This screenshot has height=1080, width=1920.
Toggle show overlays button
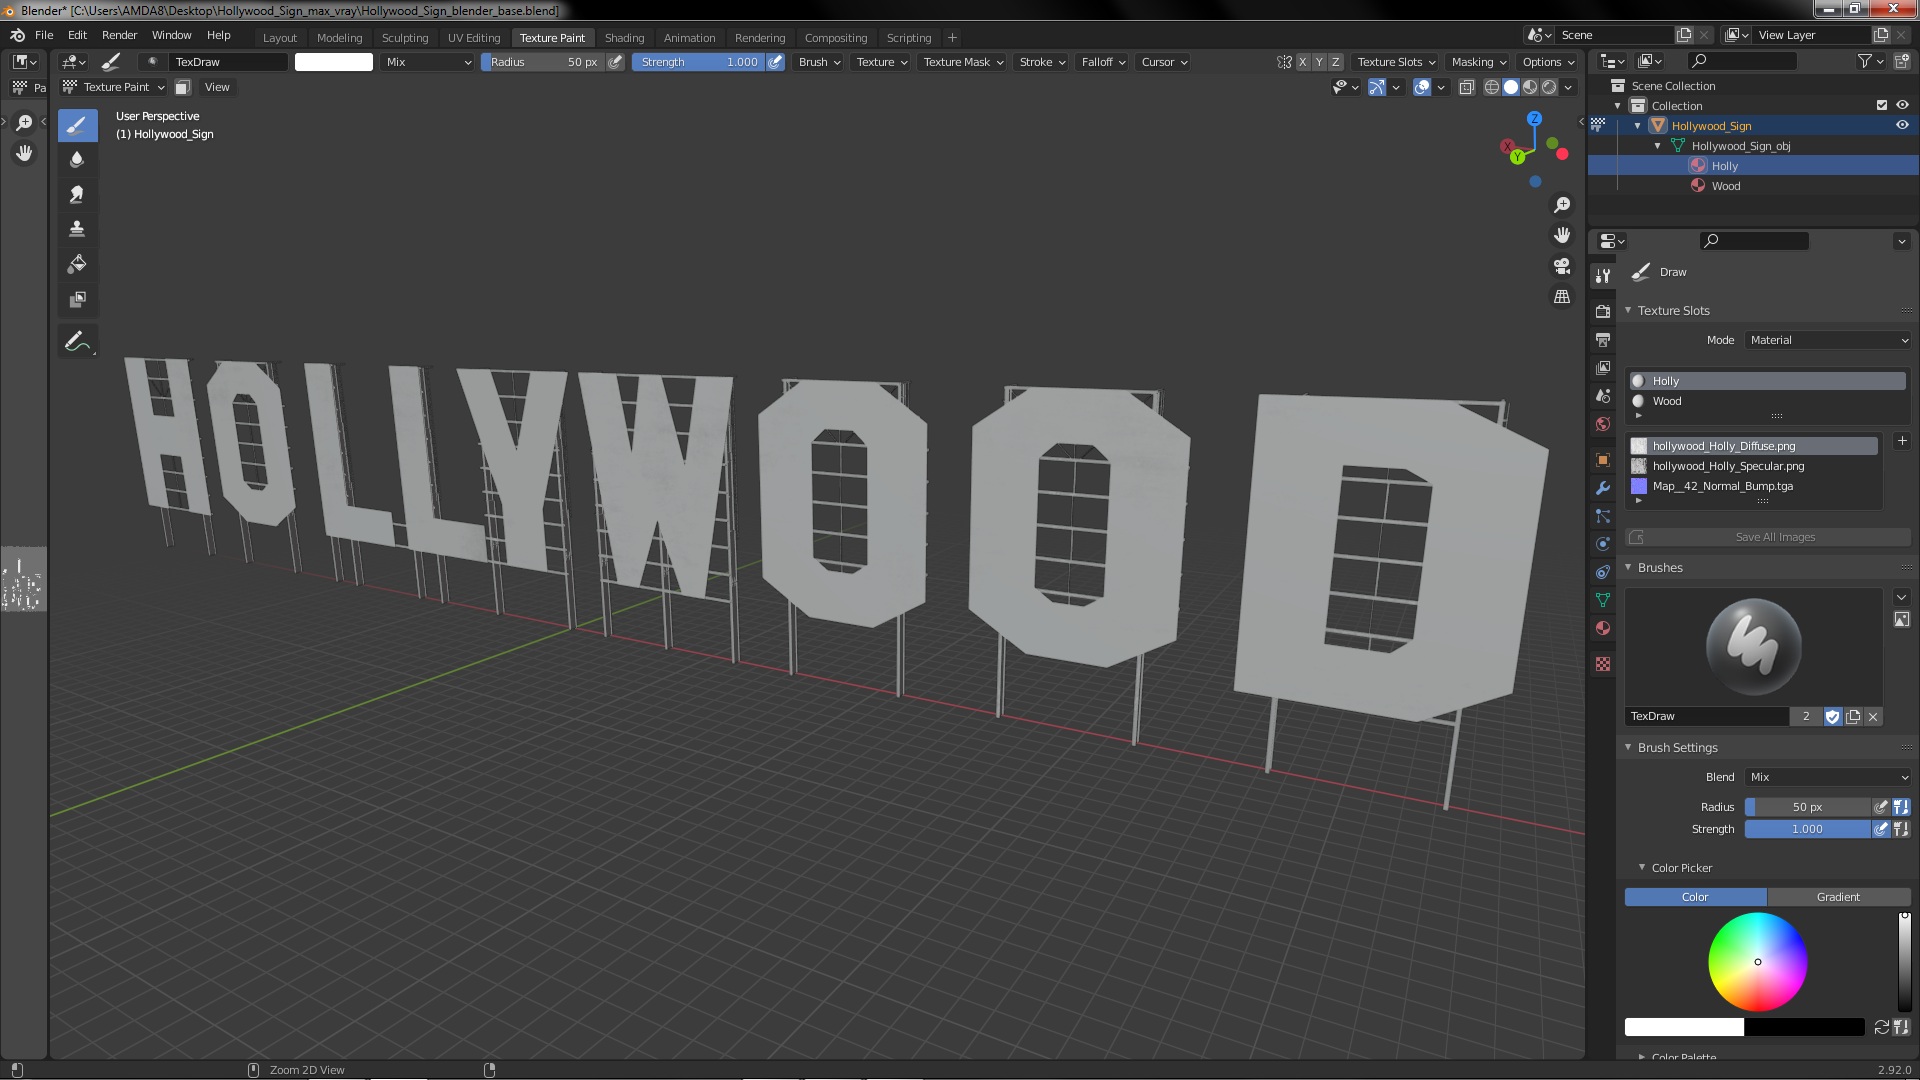coord(1422,87)
